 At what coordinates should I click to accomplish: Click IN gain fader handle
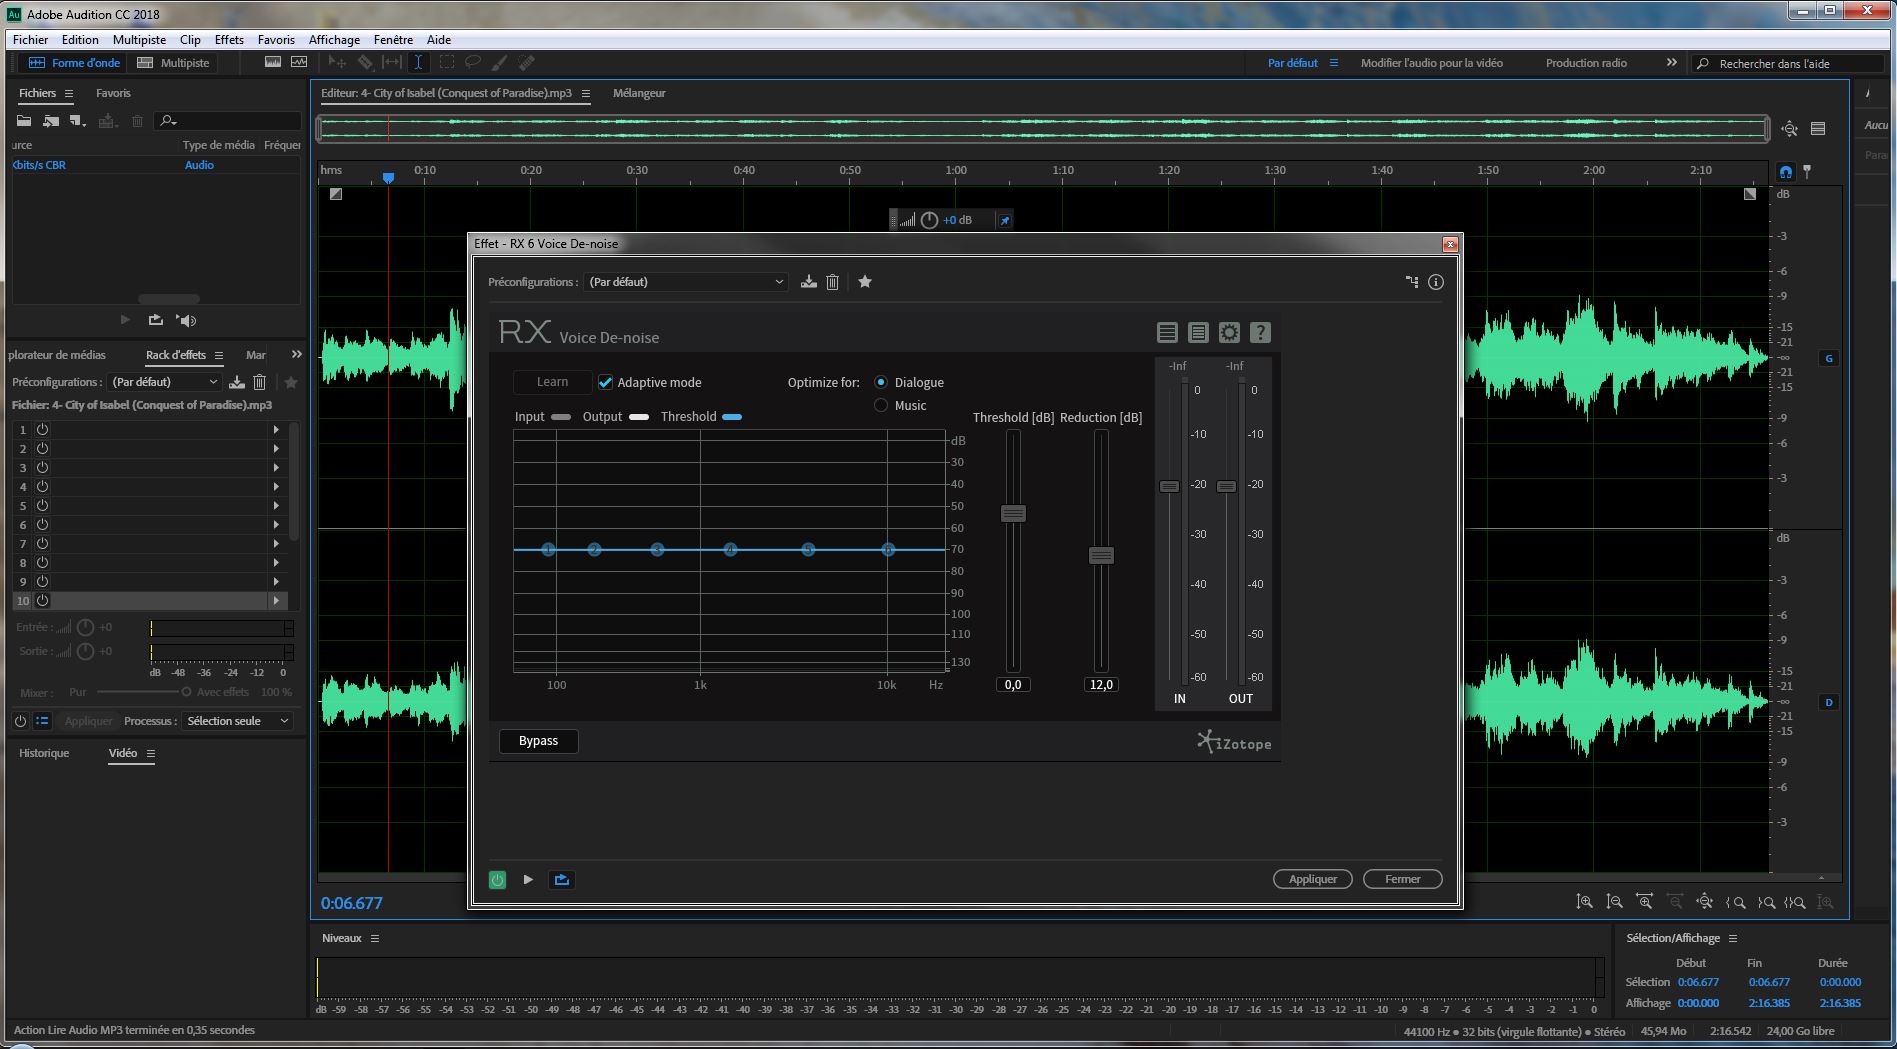click(x=1169, y=486)
